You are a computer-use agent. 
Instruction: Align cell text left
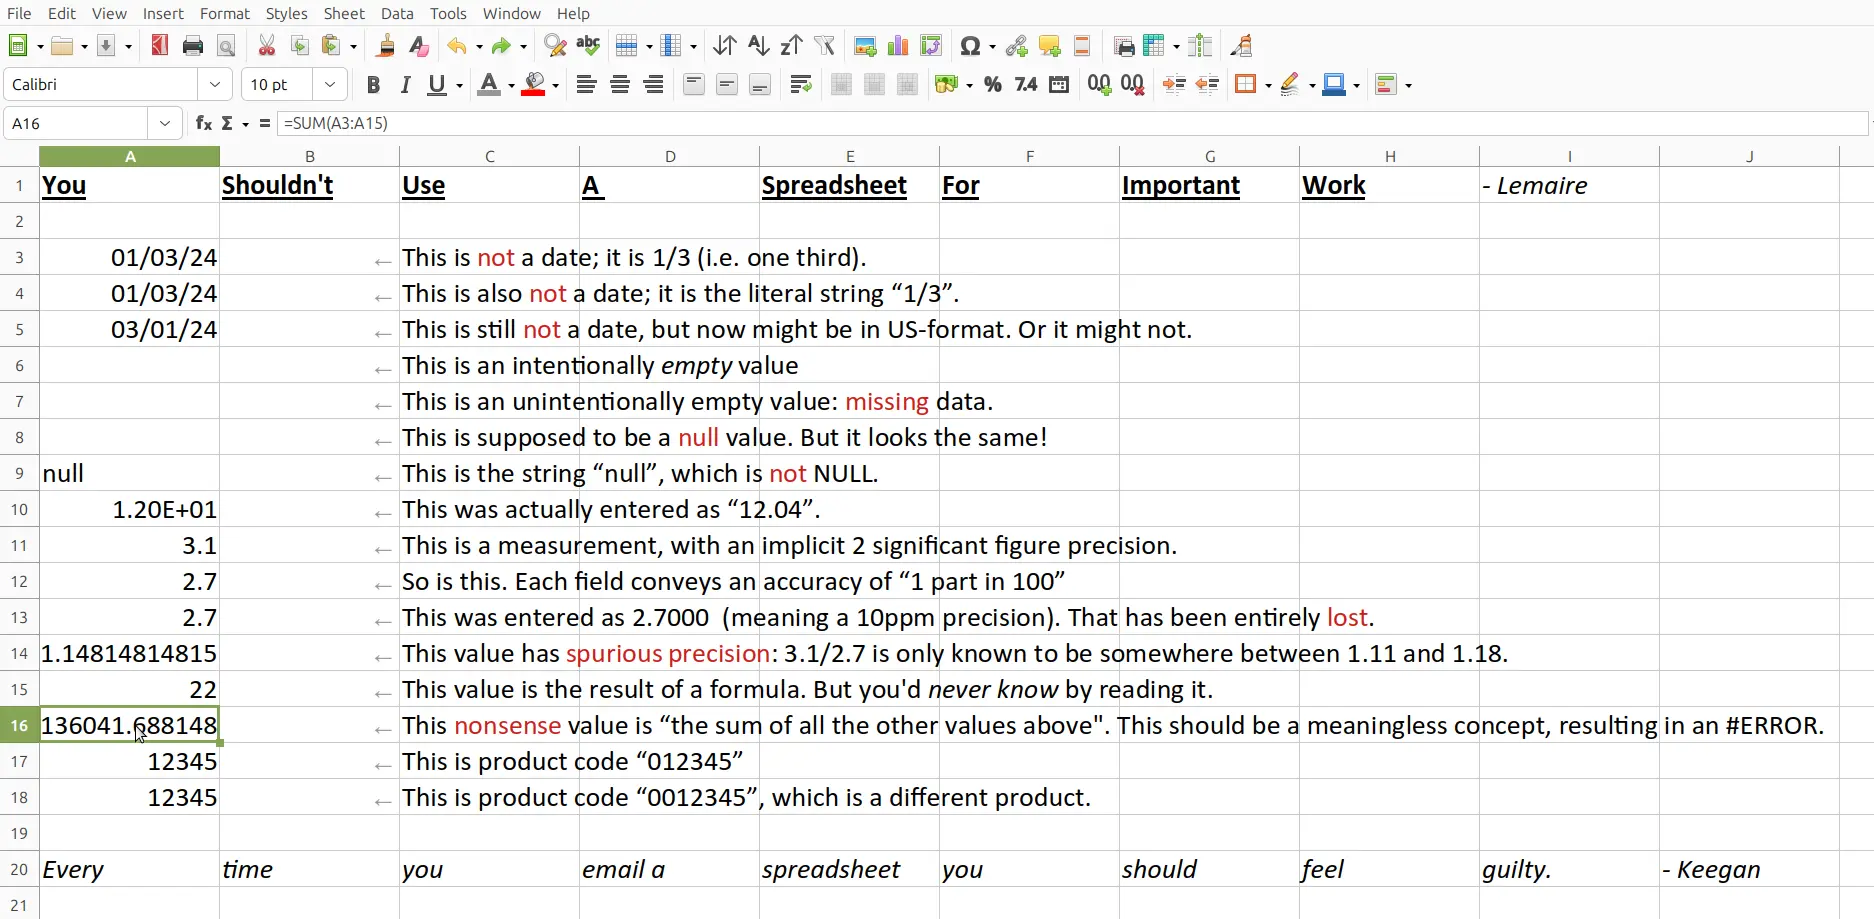pos(587,85)
